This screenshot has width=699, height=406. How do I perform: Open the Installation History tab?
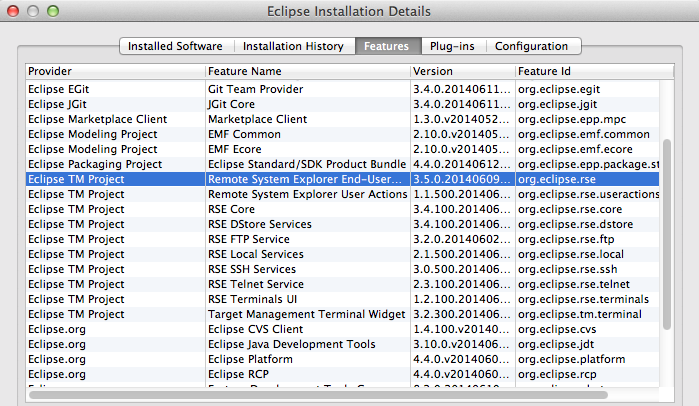(293, 46)
